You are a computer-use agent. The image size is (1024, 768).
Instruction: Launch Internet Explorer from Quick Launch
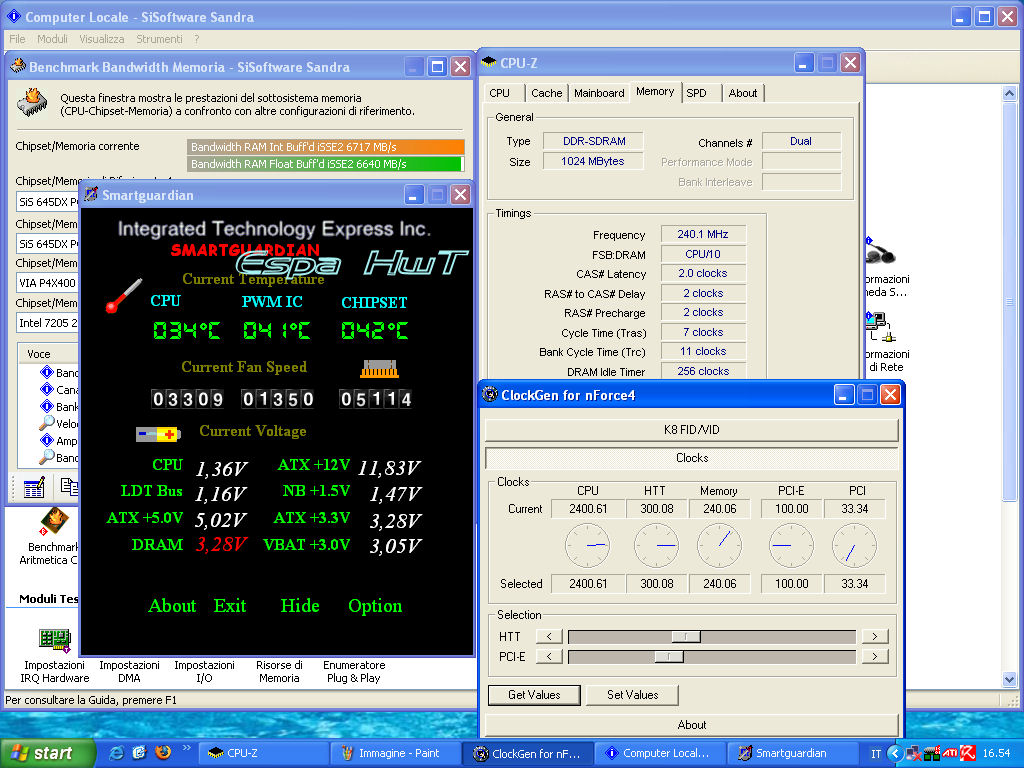pos(116,753)
